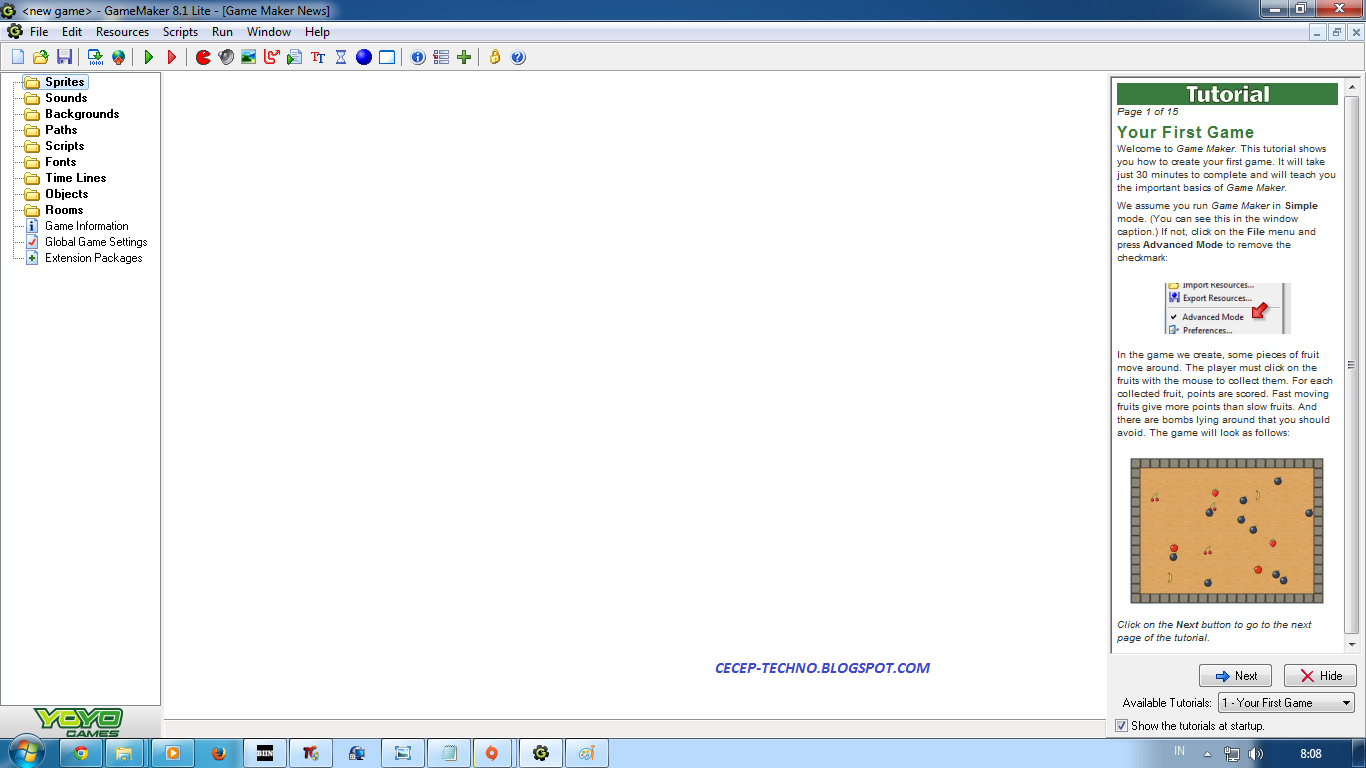Create a font with TT icon
1366x768 pixels.
click(x=318, y=57)
